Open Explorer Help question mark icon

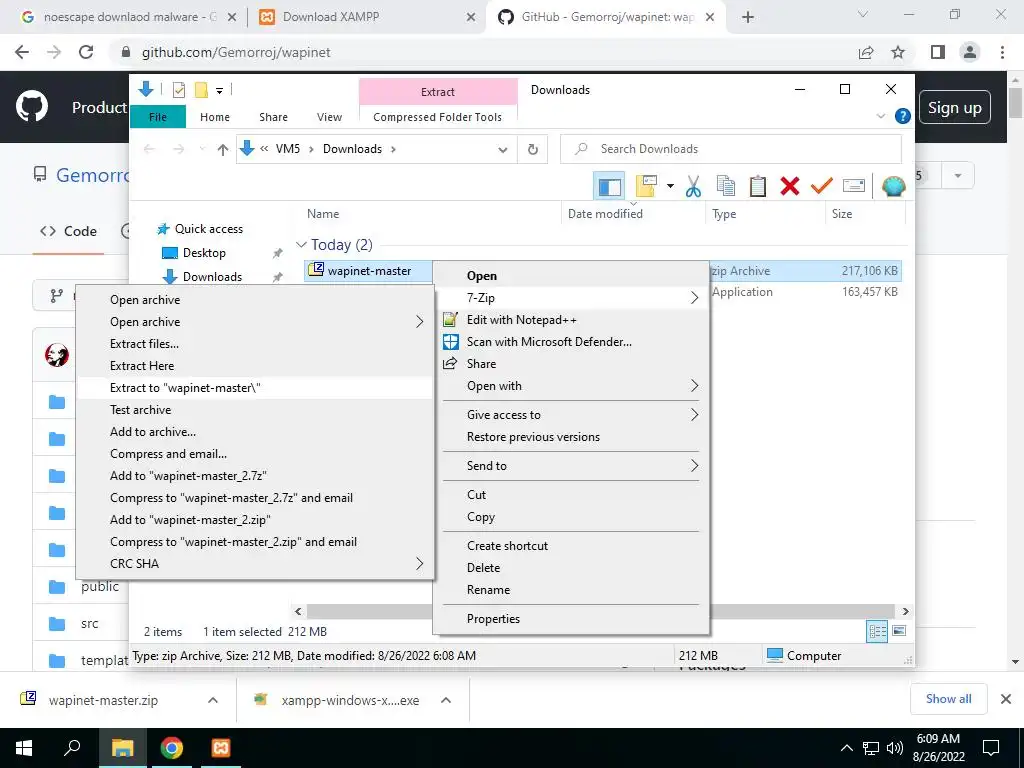click(x=903, y=116)
